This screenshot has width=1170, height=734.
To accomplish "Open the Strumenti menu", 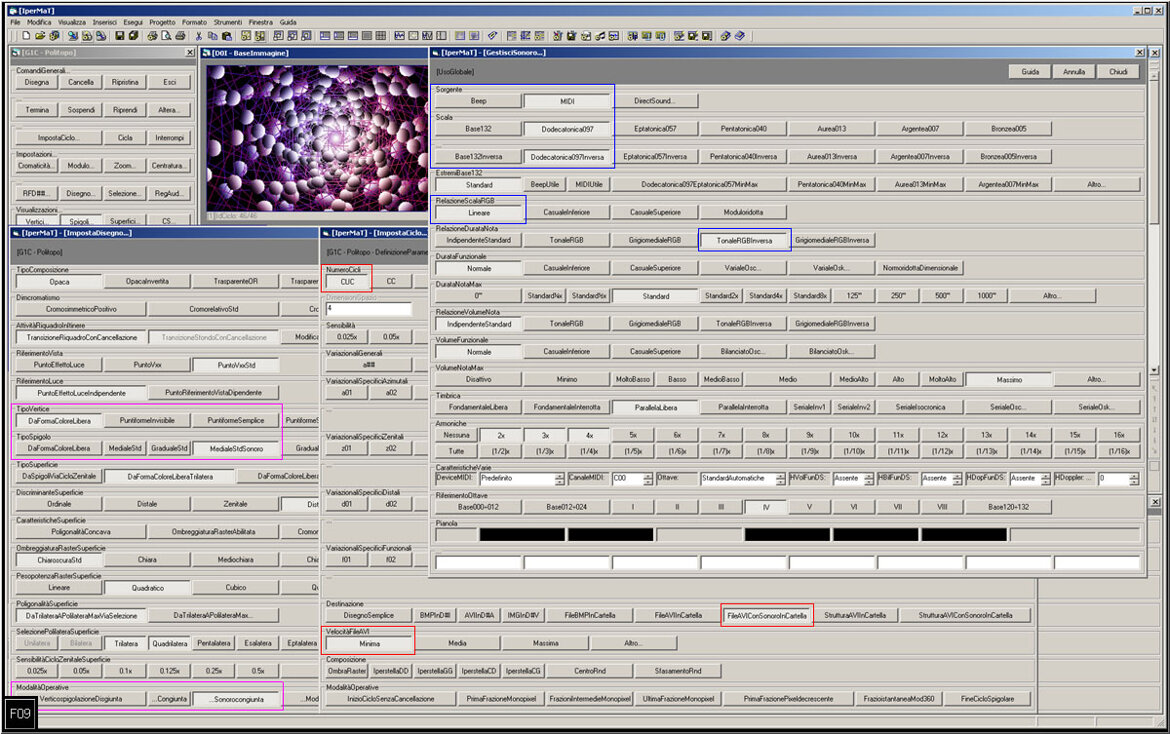I will pyautogui.click(x=227, y=21).
